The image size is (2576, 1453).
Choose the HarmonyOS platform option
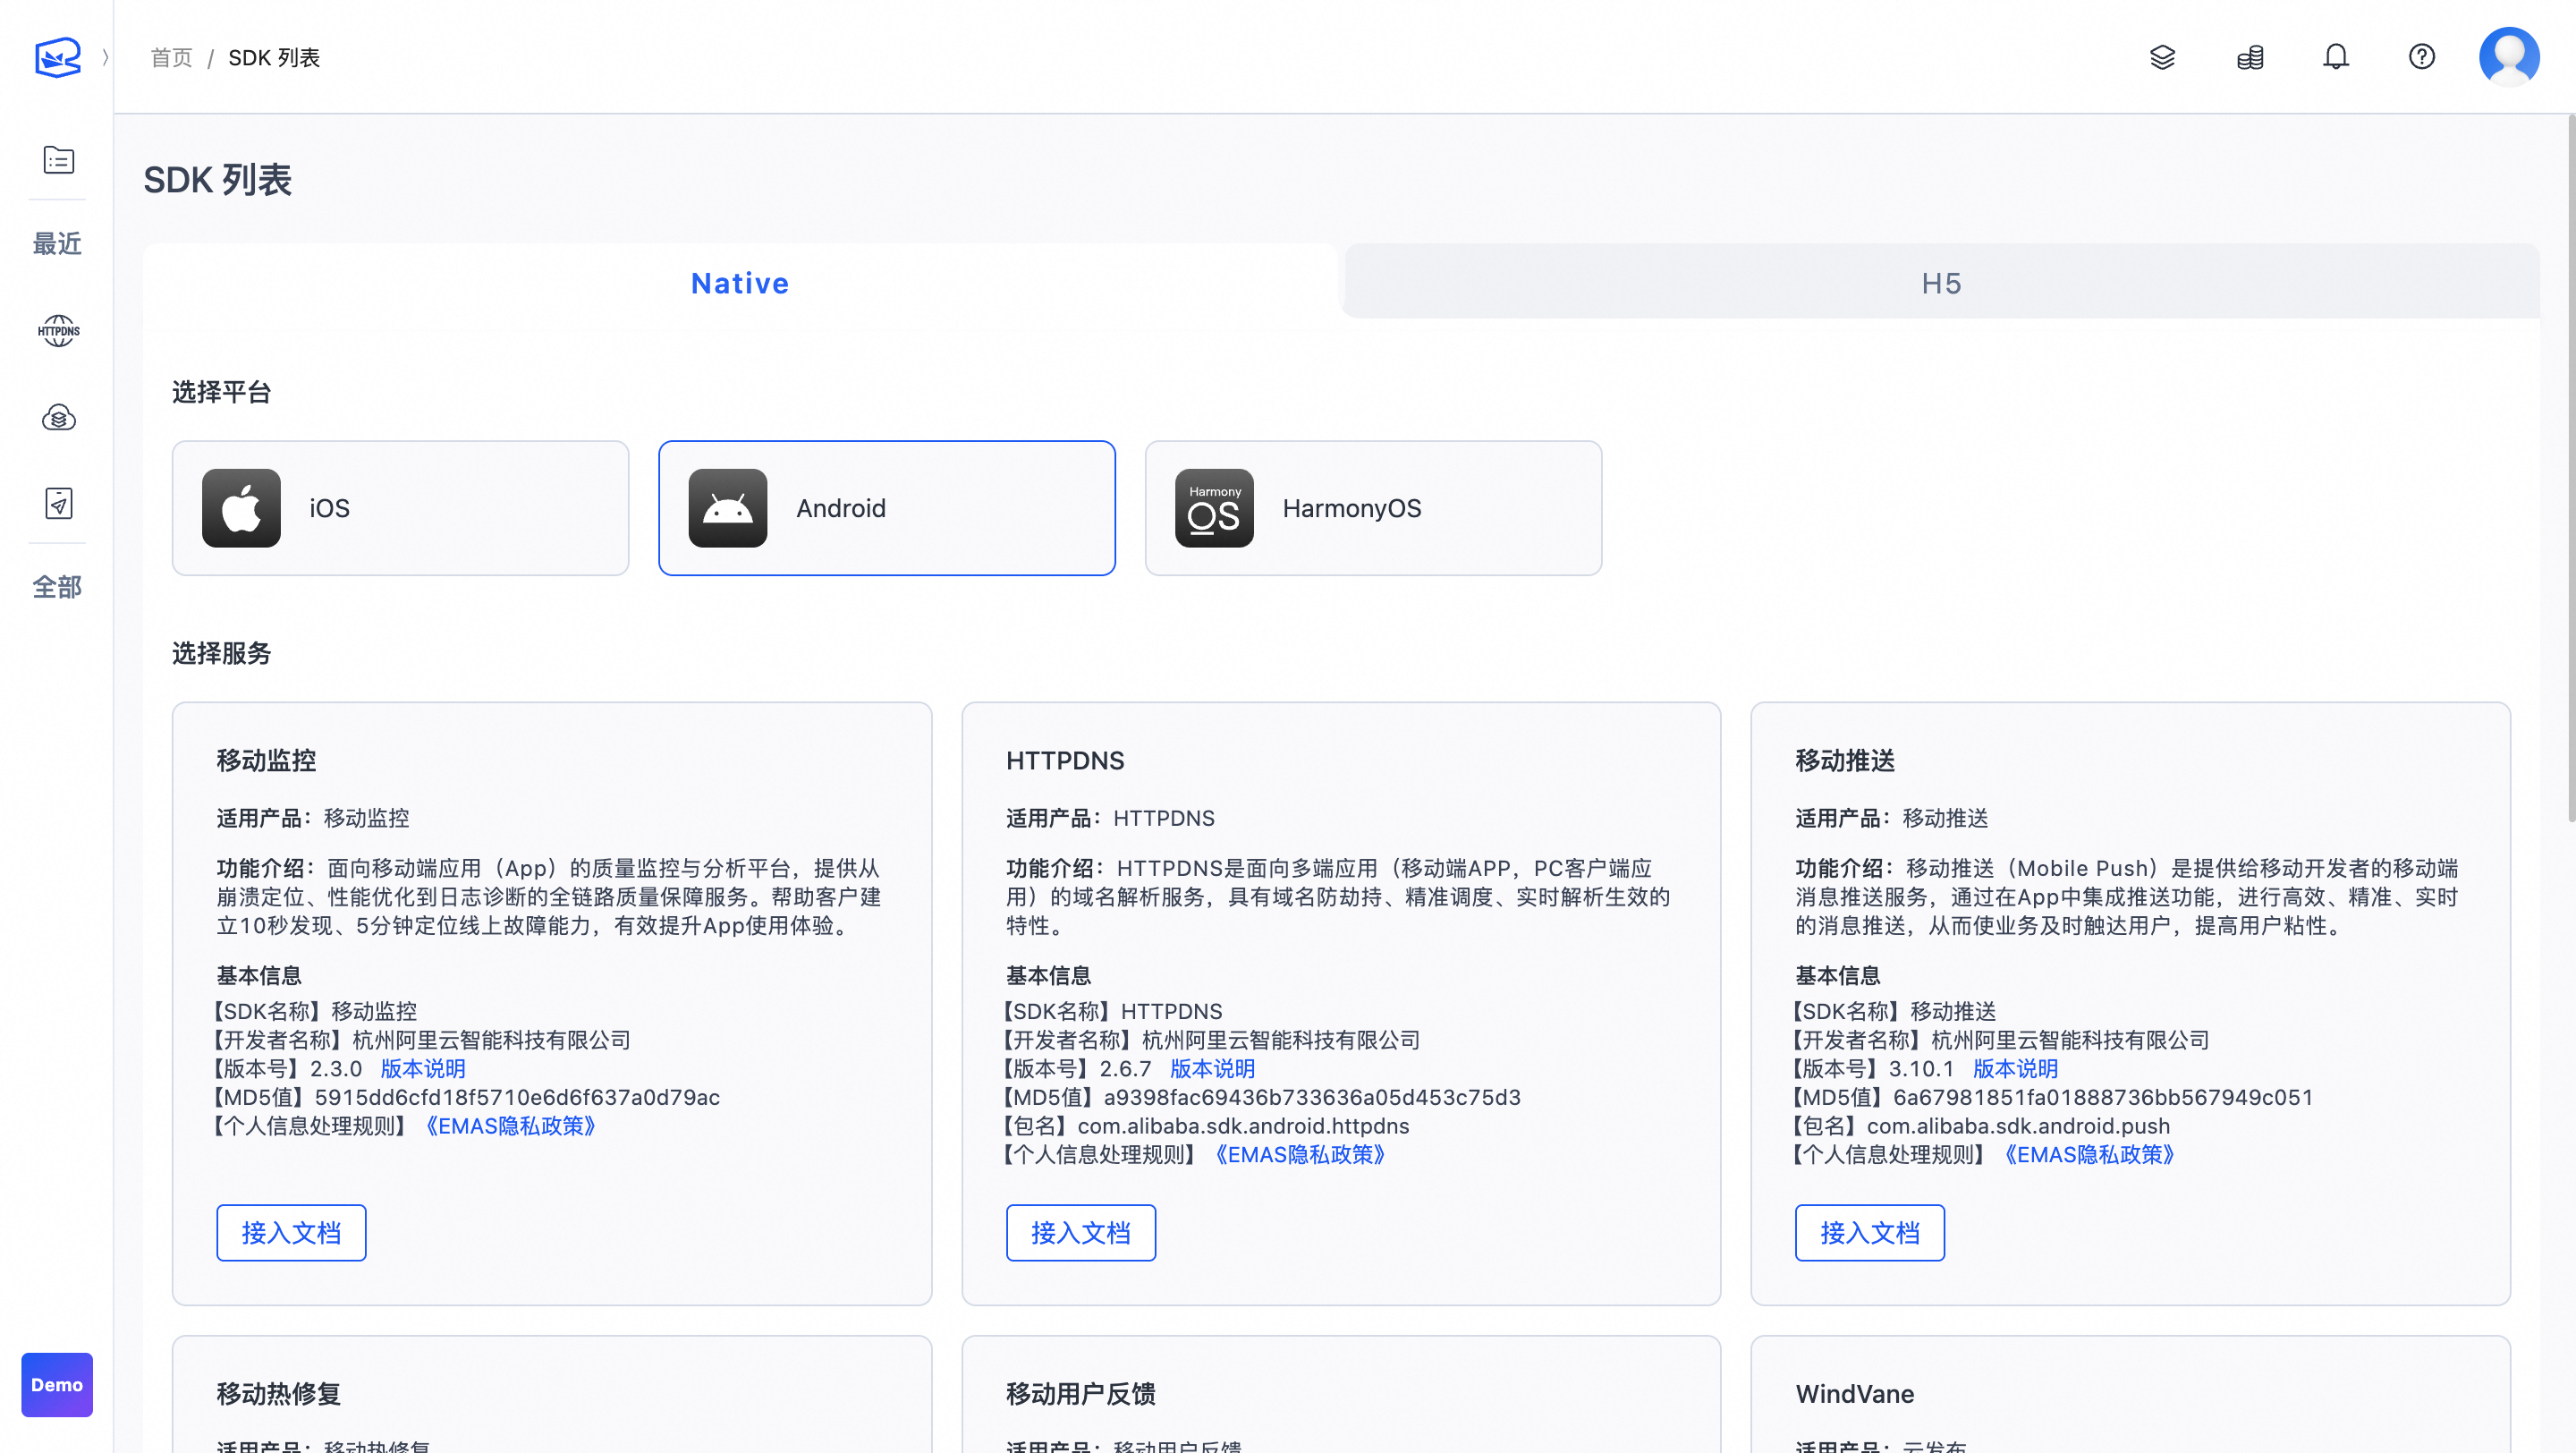pyautogui.click(x=1373, y=508)
